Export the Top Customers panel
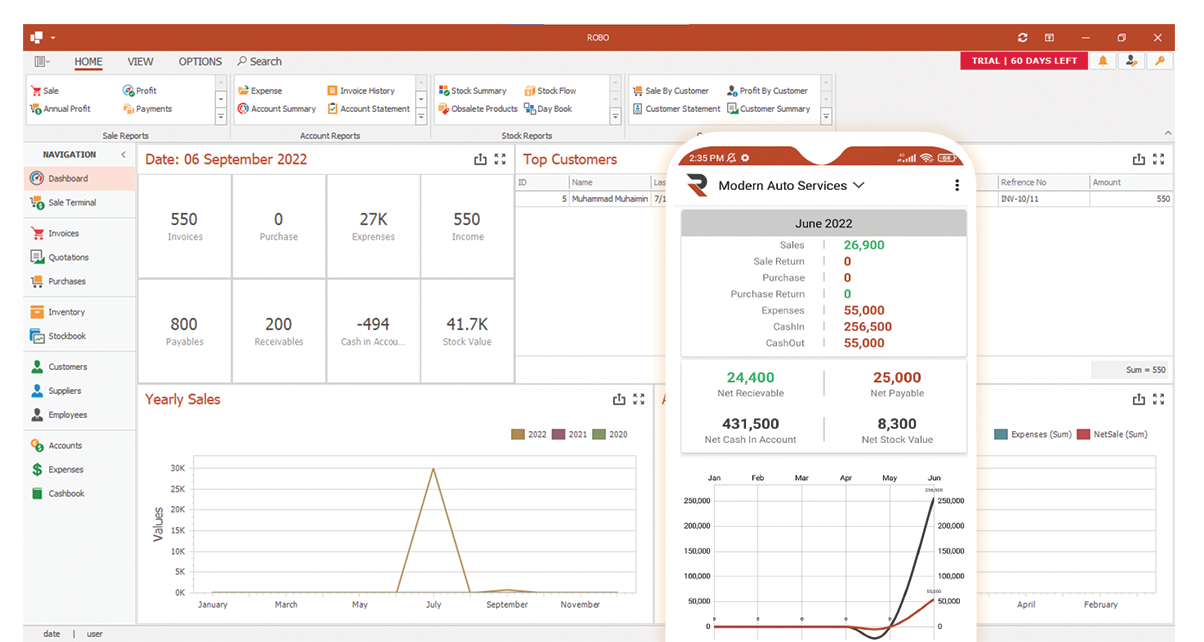The image size is (1204, 642). tap(1138, 159)
